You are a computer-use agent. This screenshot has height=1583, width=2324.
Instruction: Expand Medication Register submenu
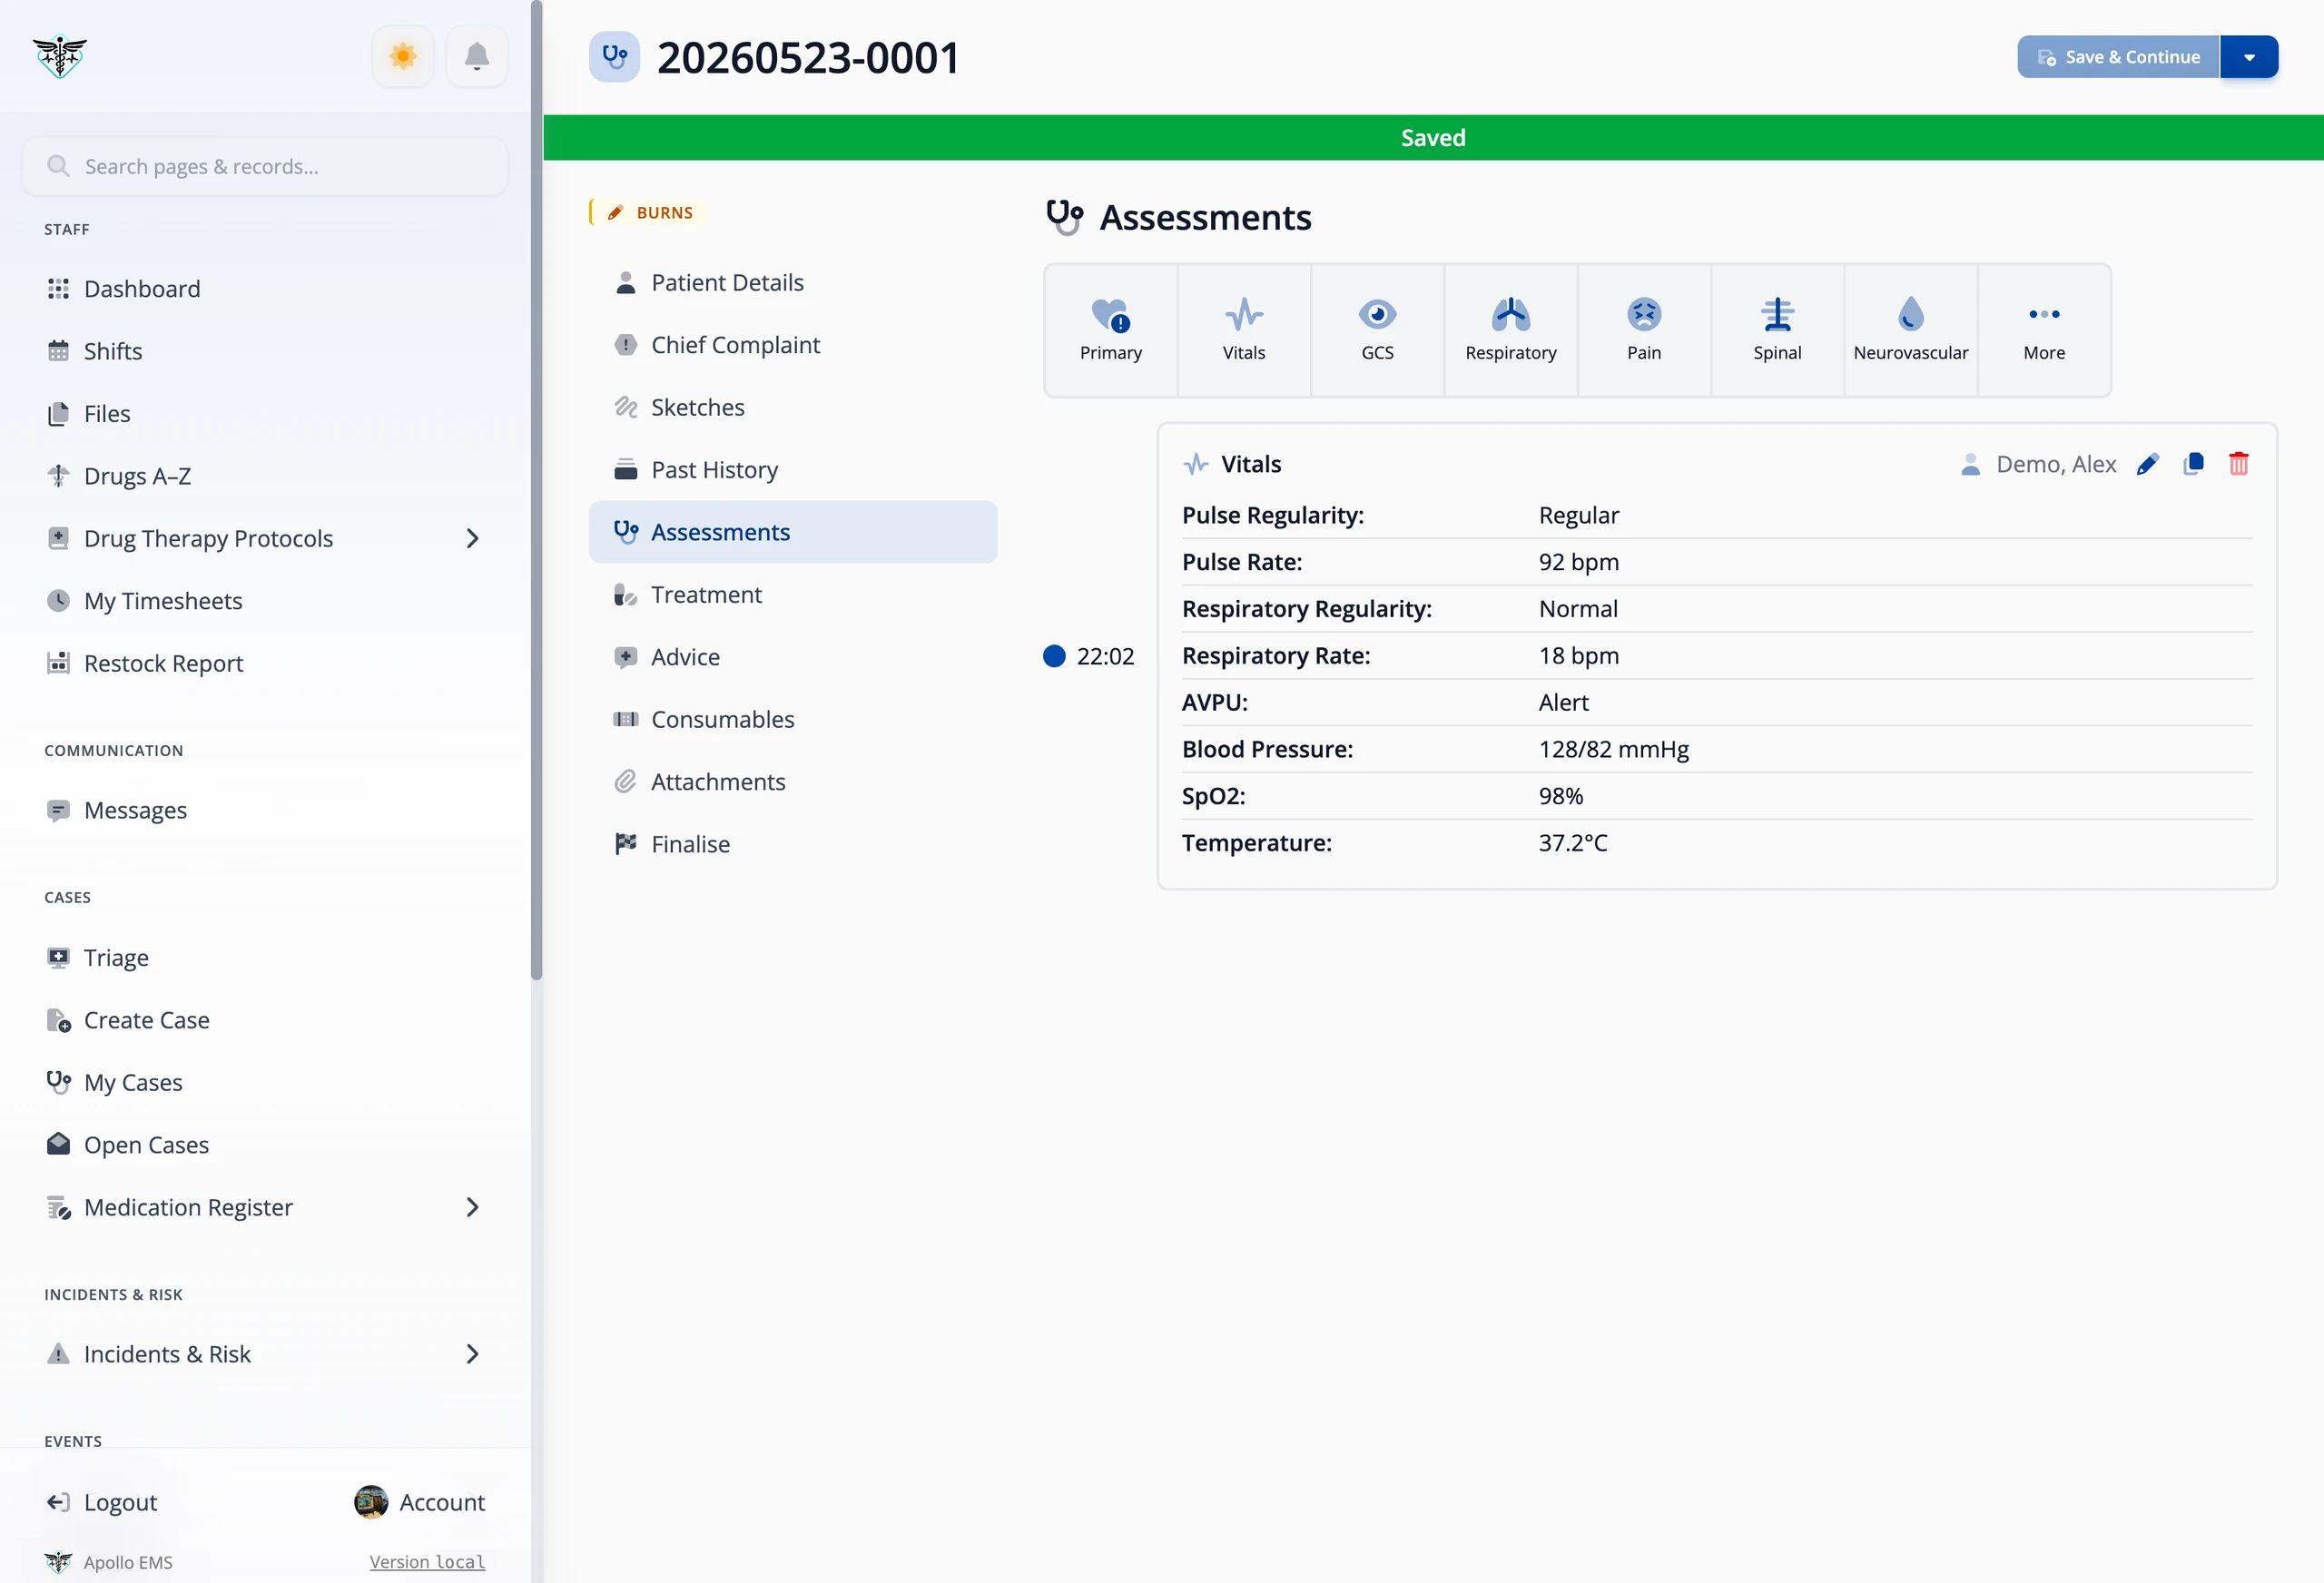pyautogui.click(x=473, y=1207)
